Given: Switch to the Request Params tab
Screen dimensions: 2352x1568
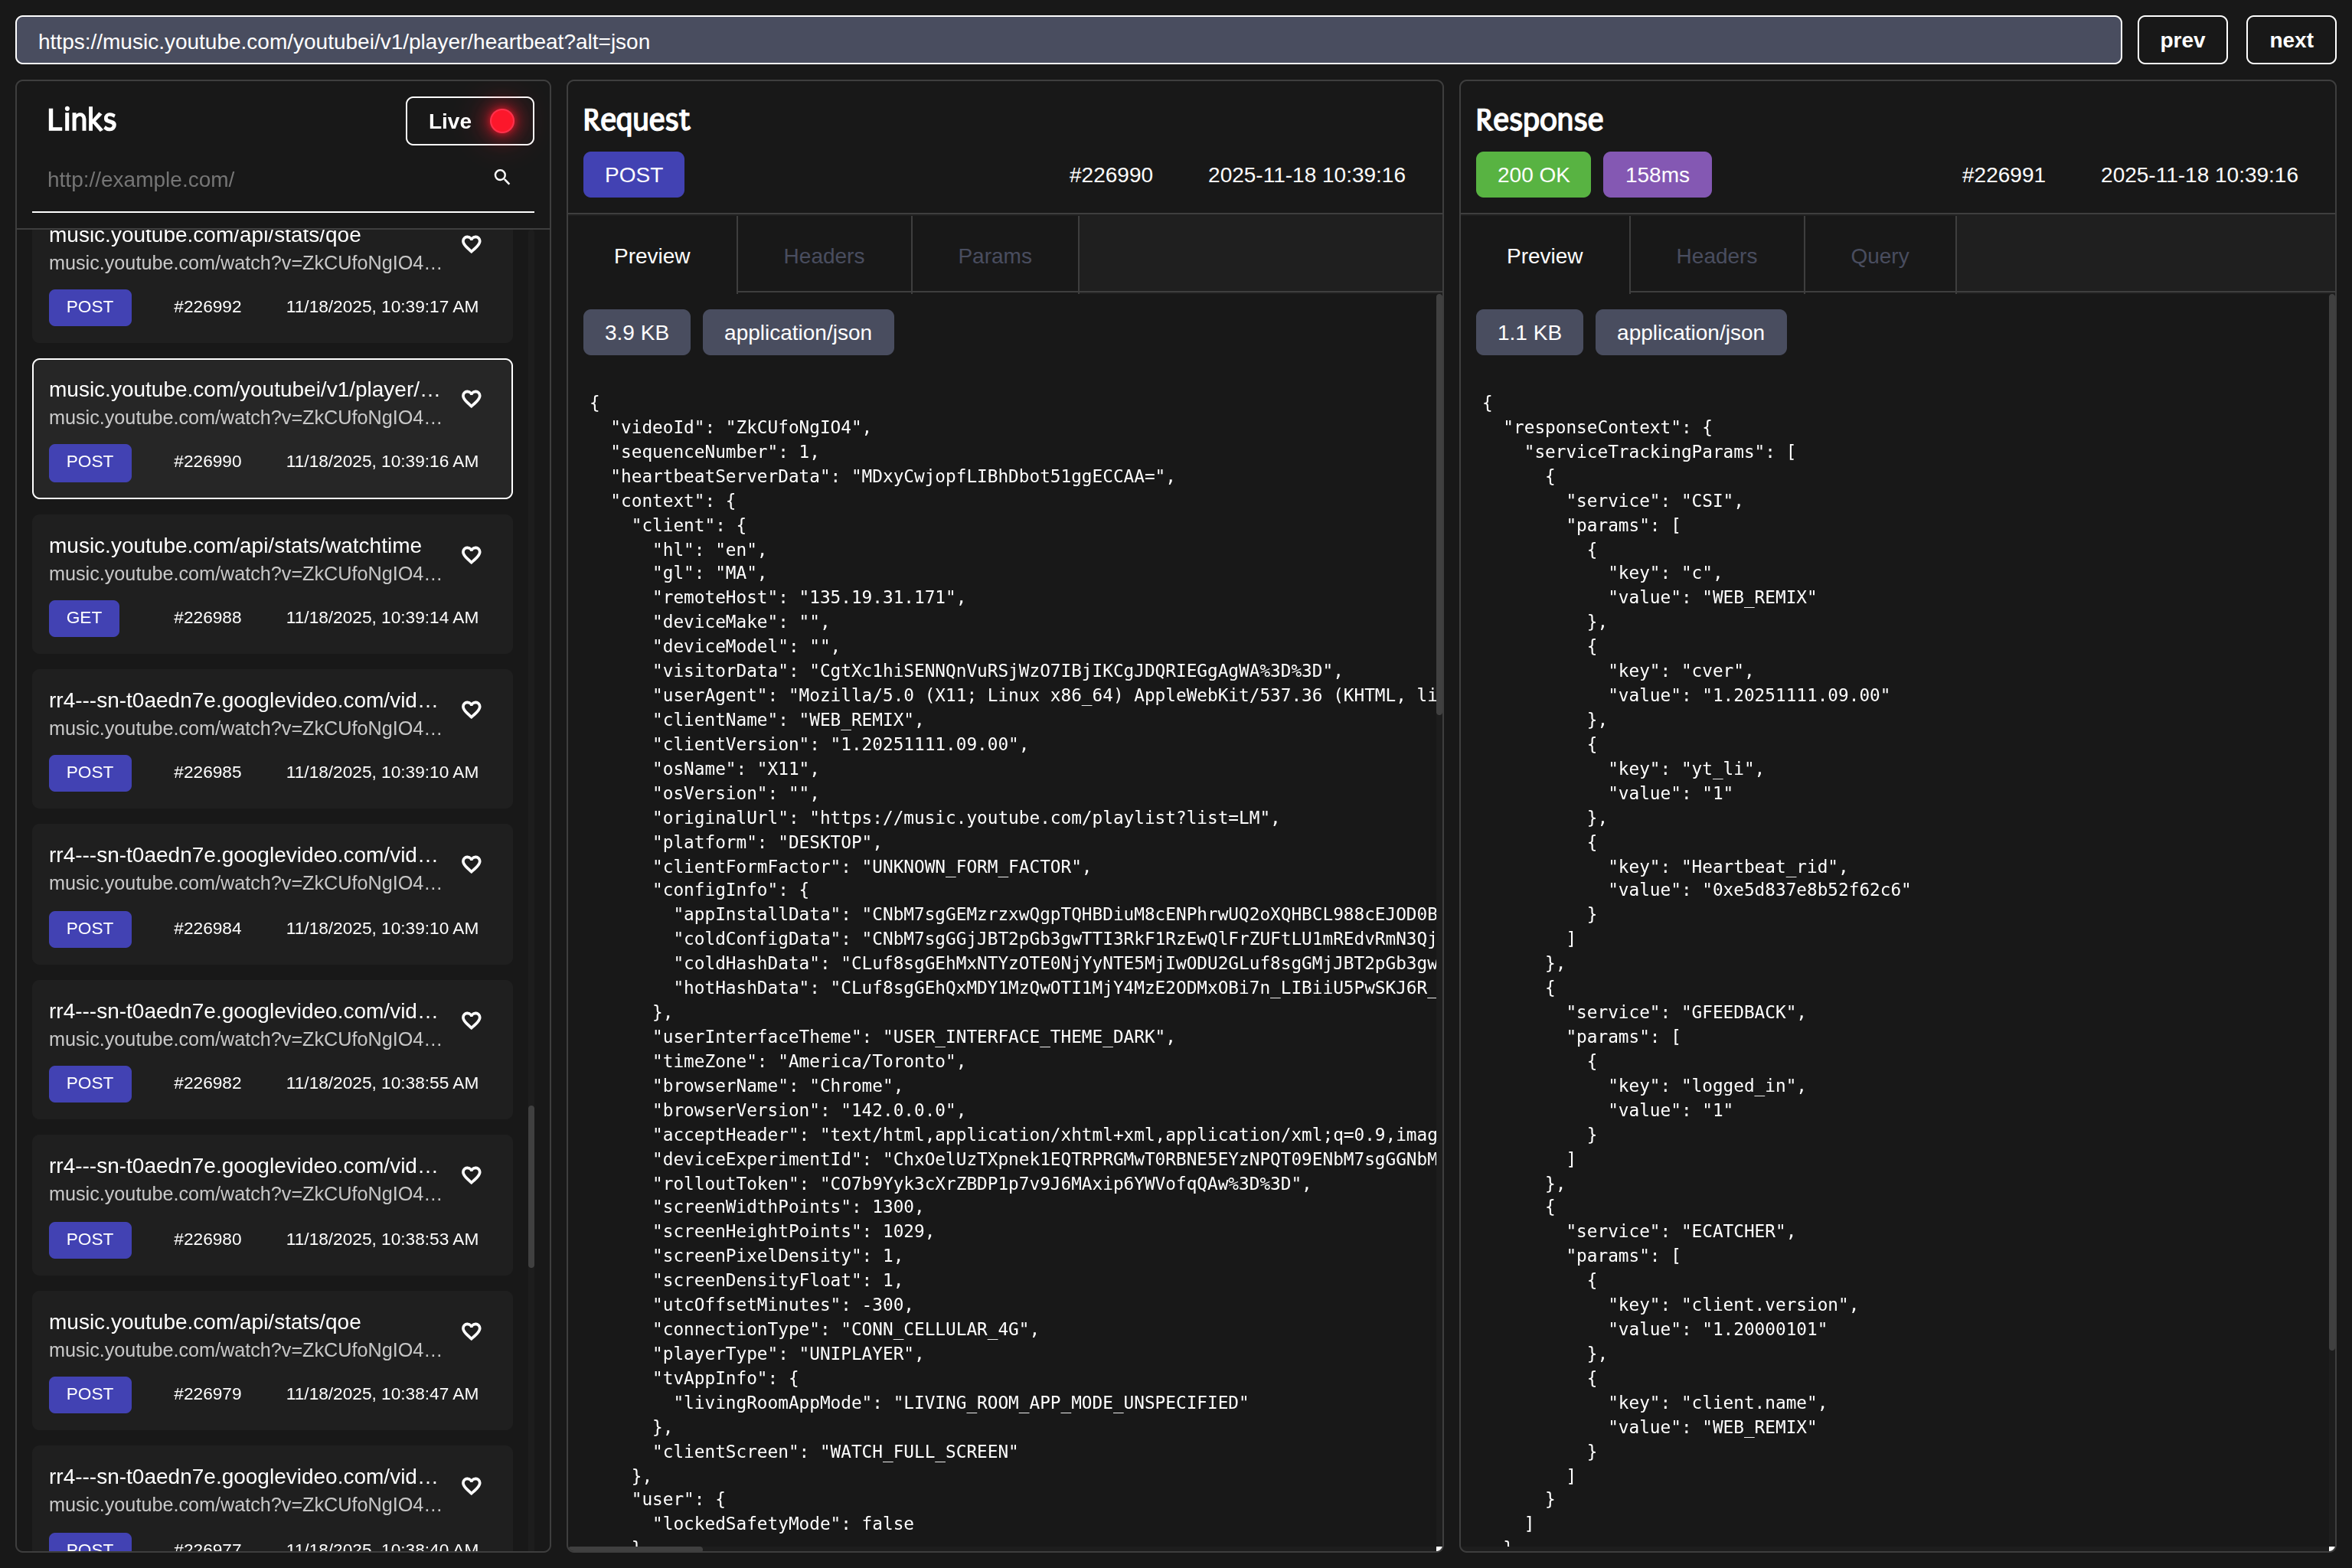Looking at the screenshot, I should pos(994,256).
